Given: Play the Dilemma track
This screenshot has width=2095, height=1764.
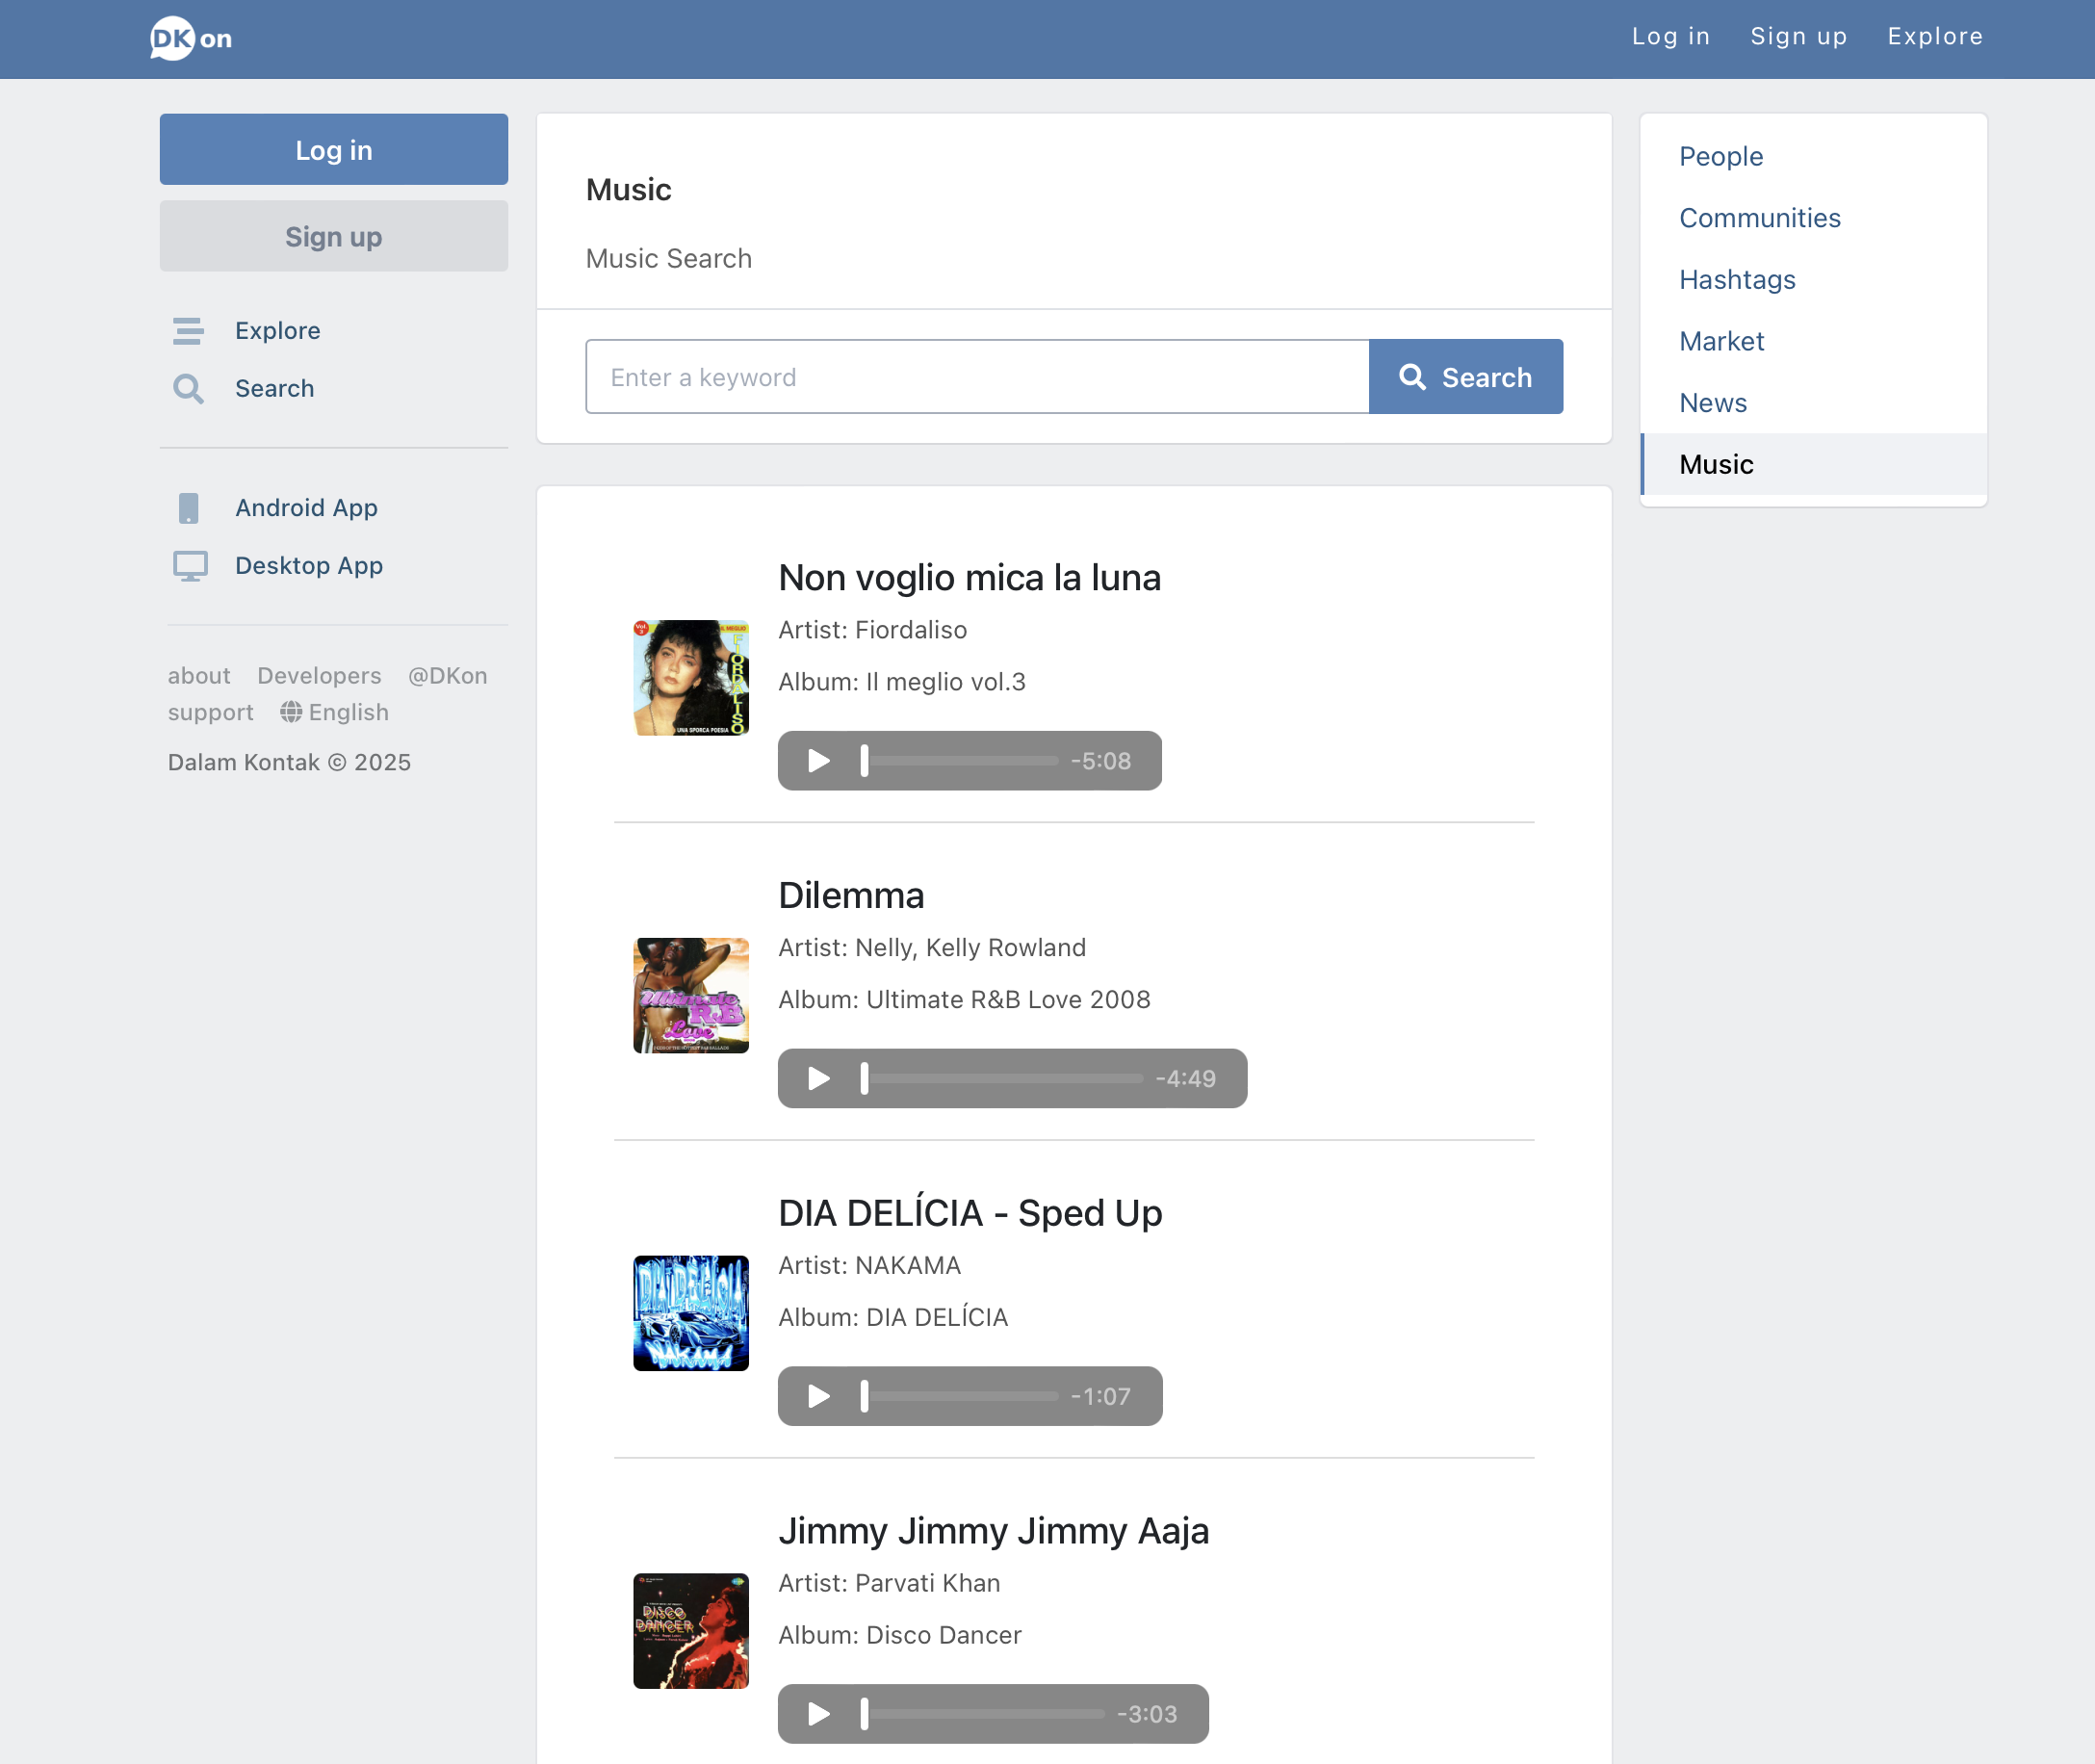Looking at the screenshot, I should point(819,1079).
